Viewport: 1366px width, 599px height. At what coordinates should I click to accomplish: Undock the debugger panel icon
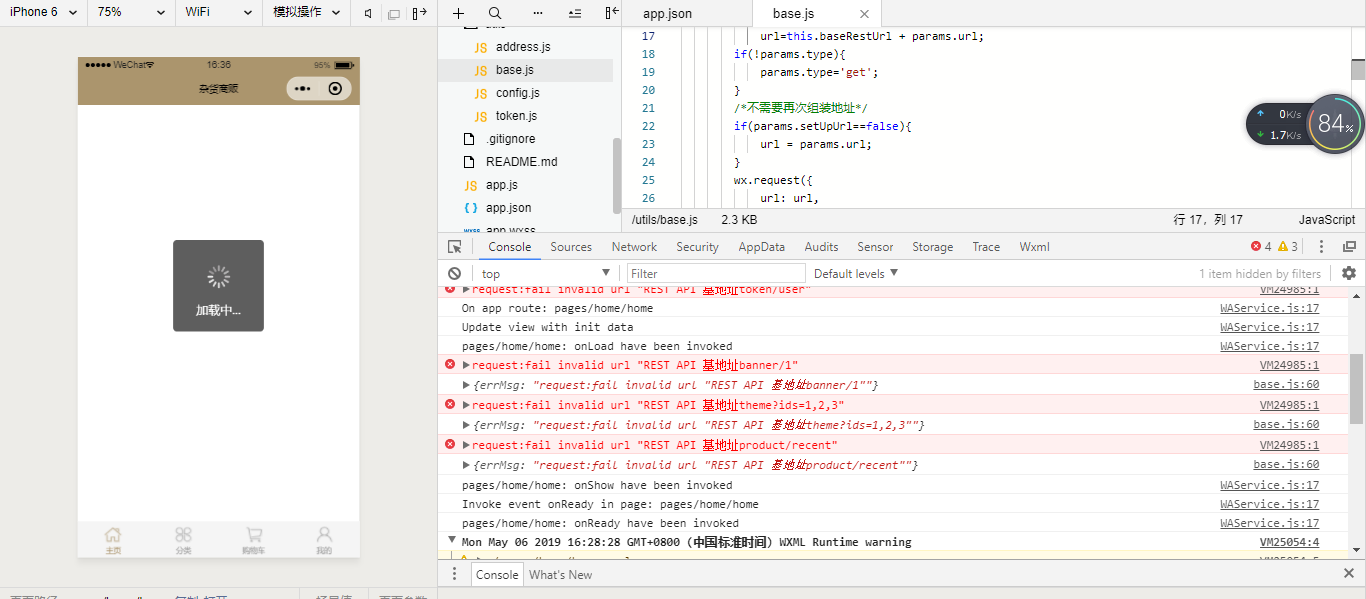1349,247
